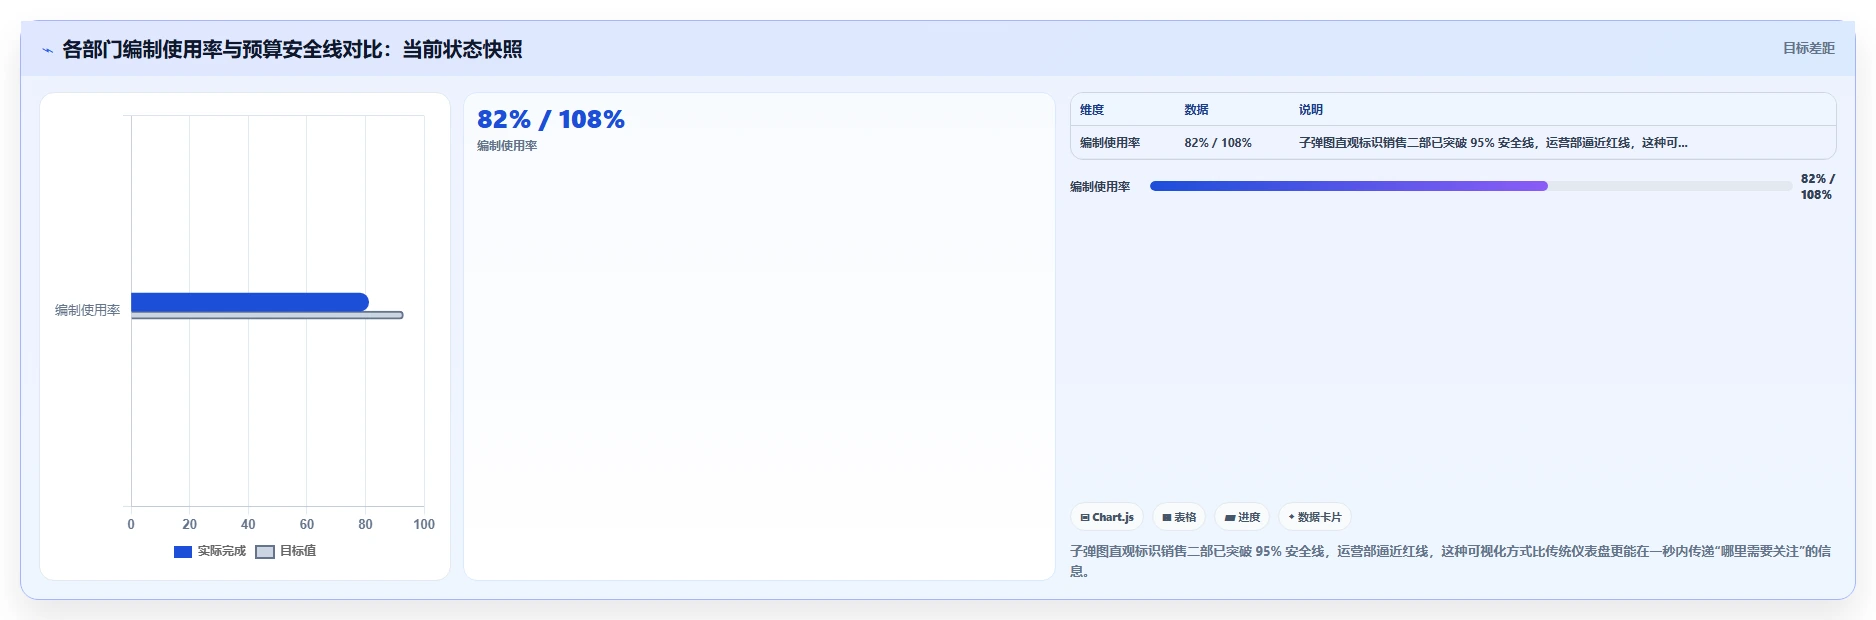The height and width of the screenshot is (620, 1876).
Task: Click the large 82% / 108% metric value
Action: (x=551, y=120)
